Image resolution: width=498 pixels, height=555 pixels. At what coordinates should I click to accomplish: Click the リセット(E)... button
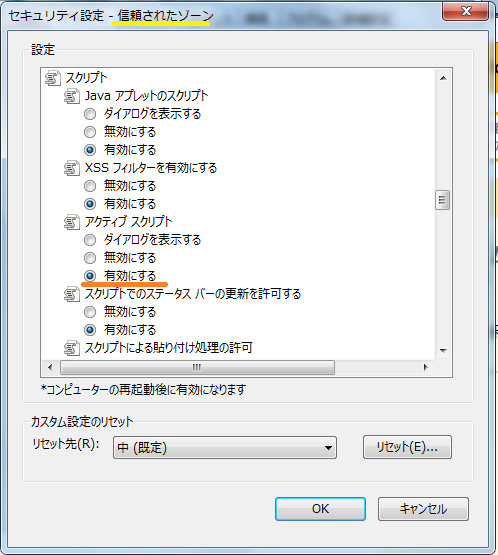[x=407, y=447]
